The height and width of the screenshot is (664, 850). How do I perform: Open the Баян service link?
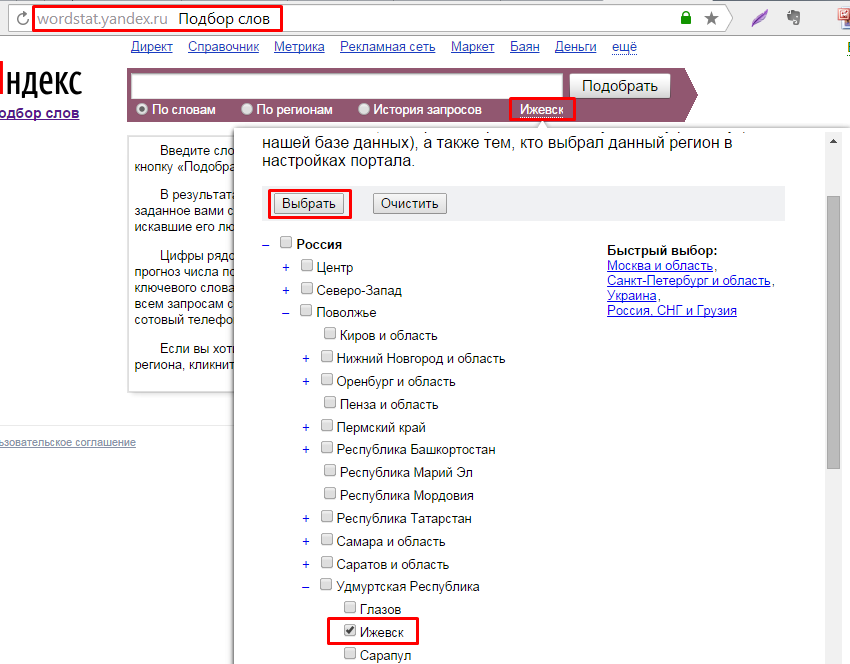525,47
